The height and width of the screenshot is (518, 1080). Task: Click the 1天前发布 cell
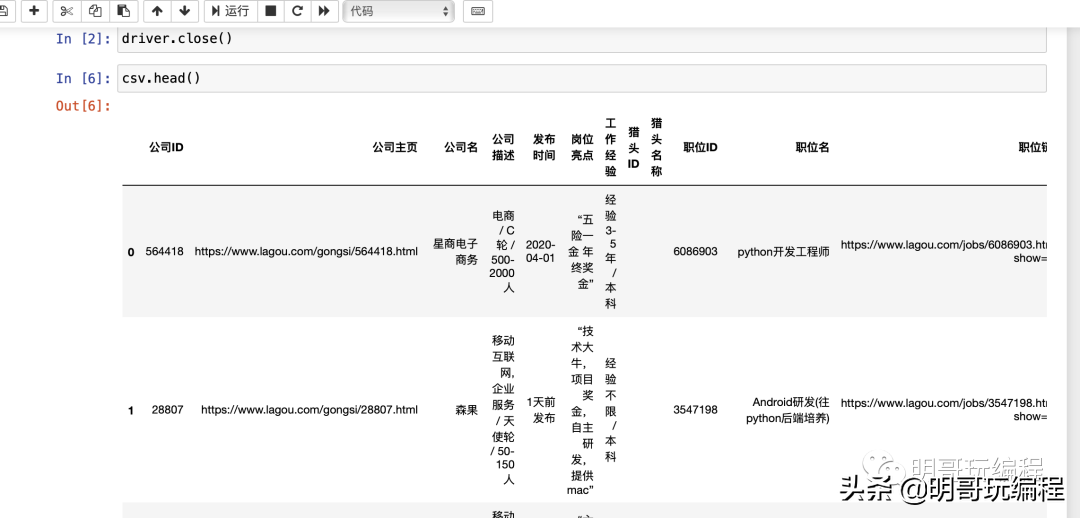click(541, 410)
